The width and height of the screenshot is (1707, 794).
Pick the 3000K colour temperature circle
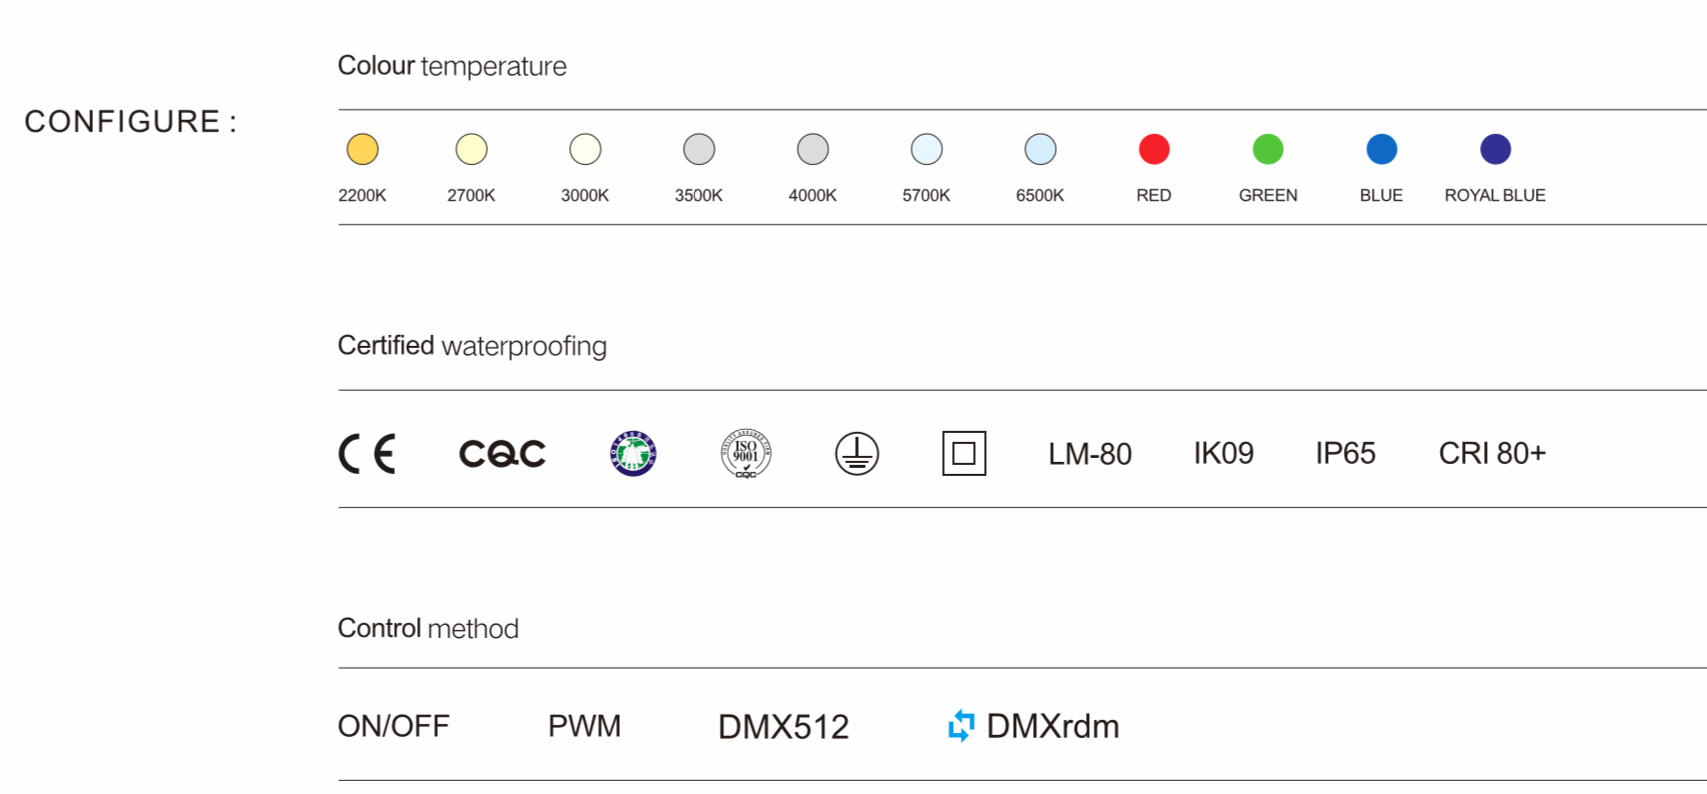click(585, 150)
